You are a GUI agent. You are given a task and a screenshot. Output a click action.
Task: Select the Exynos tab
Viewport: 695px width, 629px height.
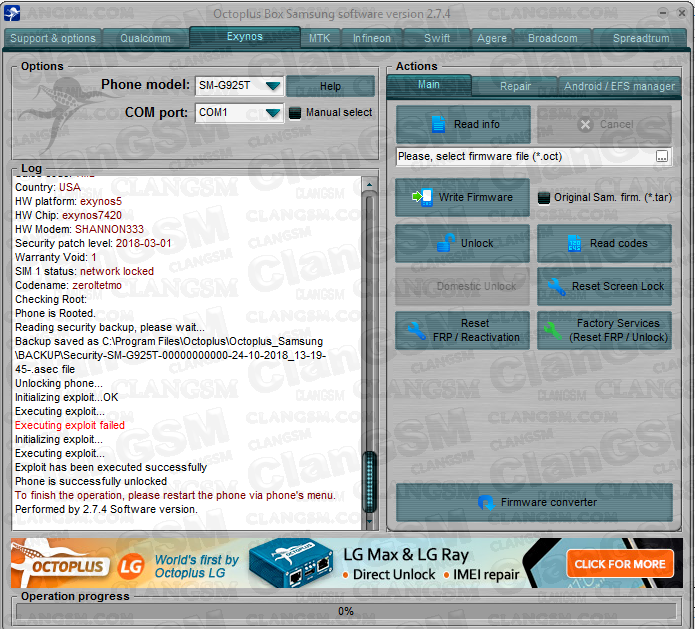click(x=245, y=36)
